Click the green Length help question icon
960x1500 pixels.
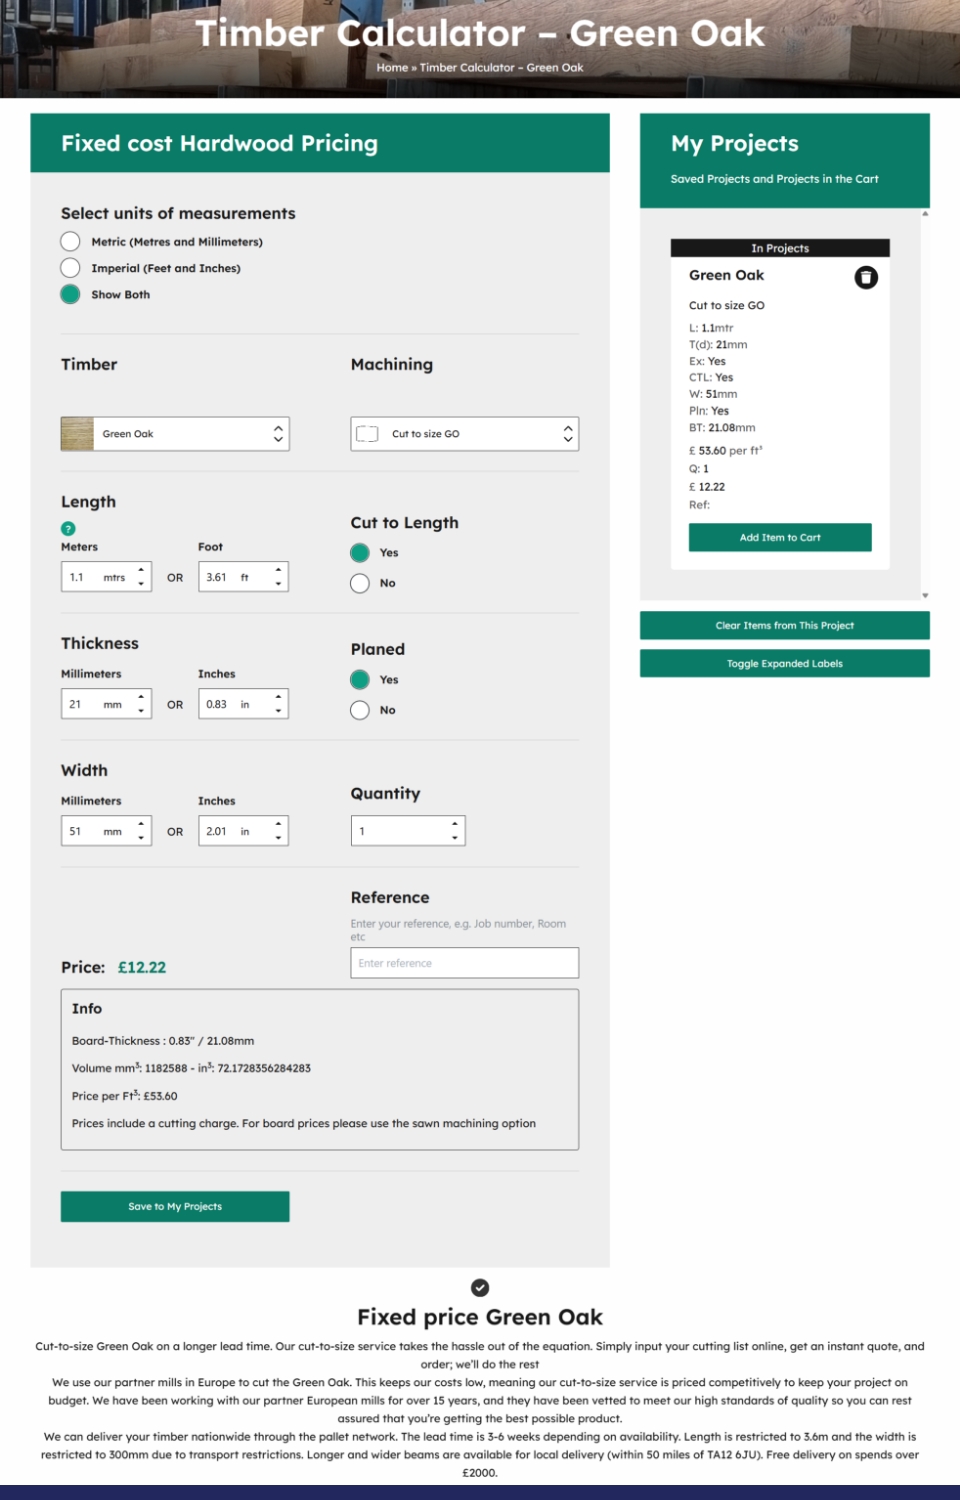pos(68,528)
